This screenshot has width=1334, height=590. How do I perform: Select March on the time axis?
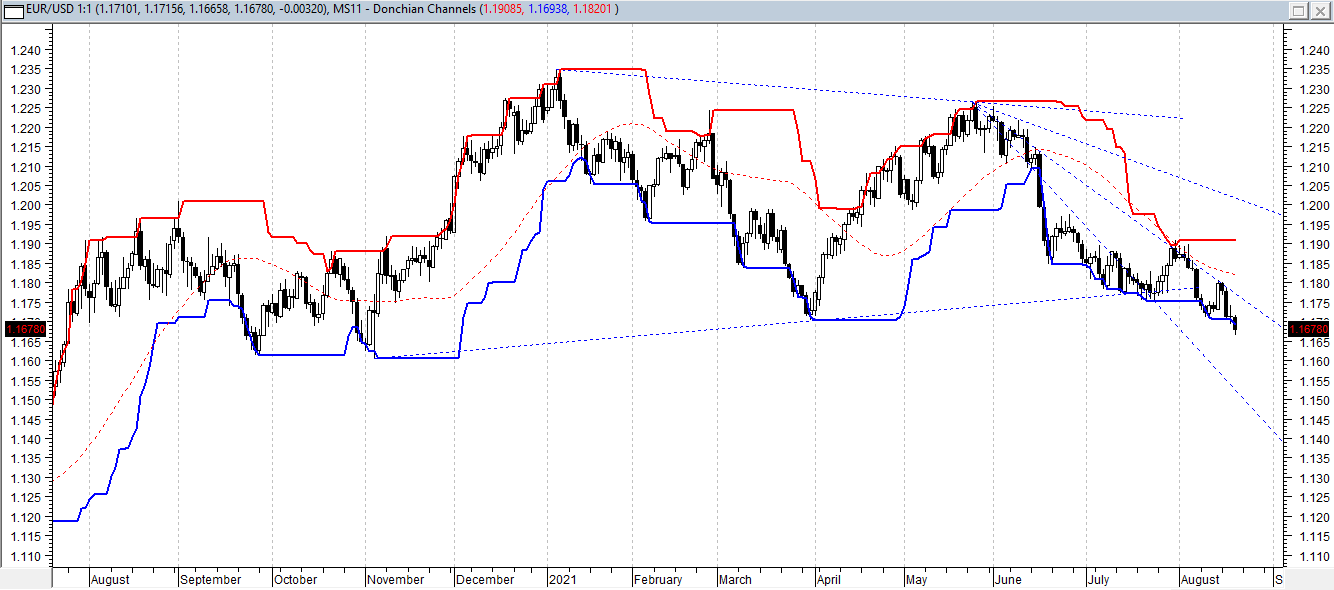tap(736, 580)
